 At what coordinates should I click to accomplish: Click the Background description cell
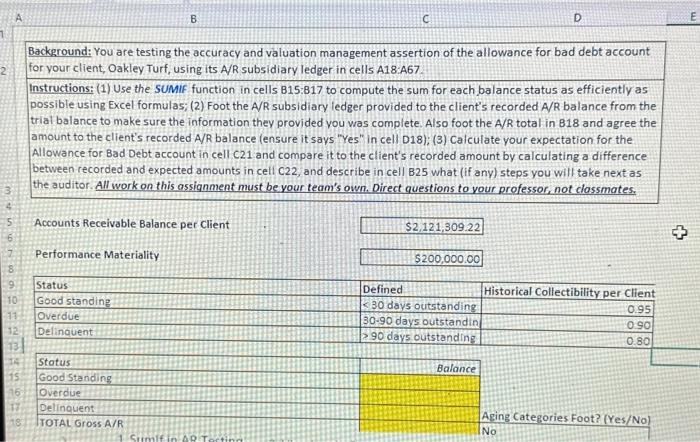[x=346, y=60]
